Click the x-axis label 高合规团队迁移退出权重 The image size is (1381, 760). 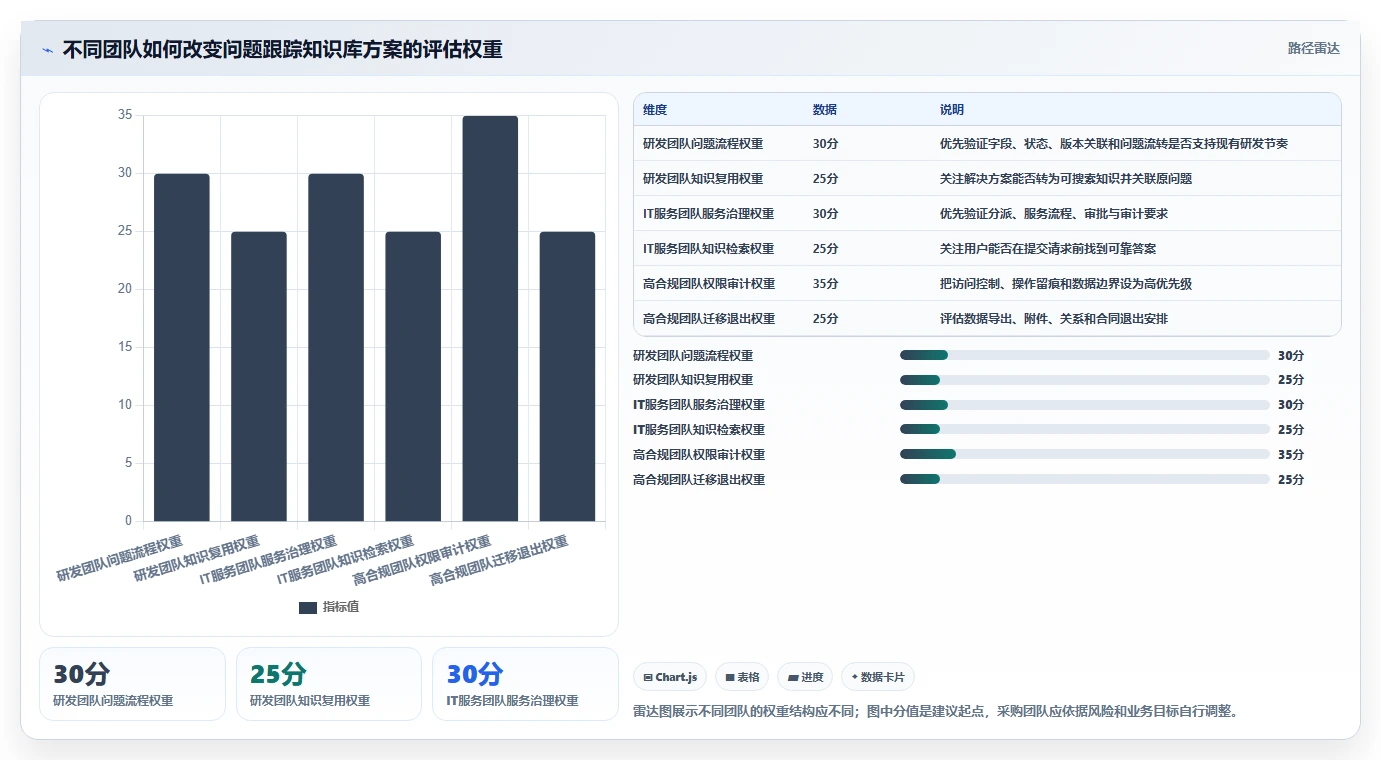click(x=499, y=561)
